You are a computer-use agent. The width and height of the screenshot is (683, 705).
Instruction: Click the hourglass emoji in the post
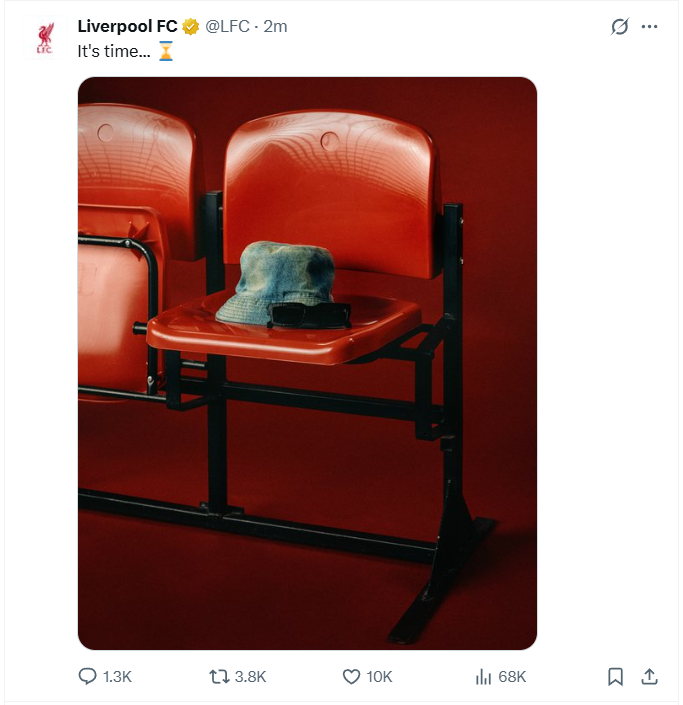(x=165, y=51)
